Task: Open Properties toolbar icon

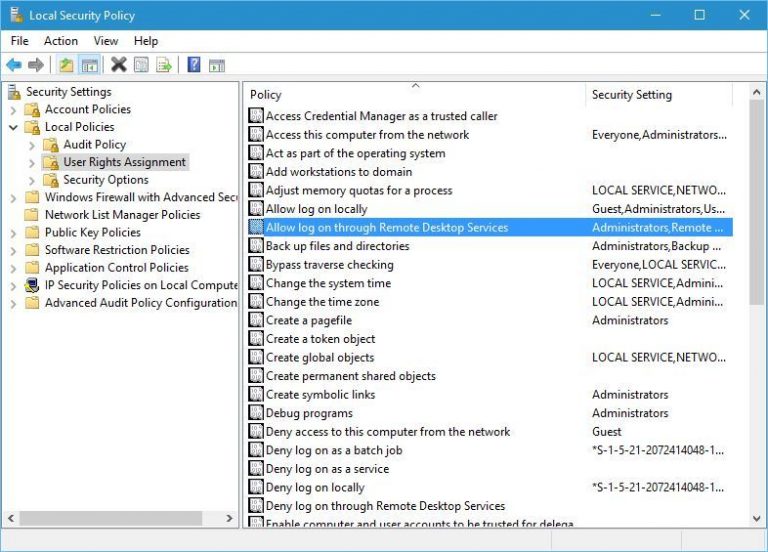Action: pos(142,65)
